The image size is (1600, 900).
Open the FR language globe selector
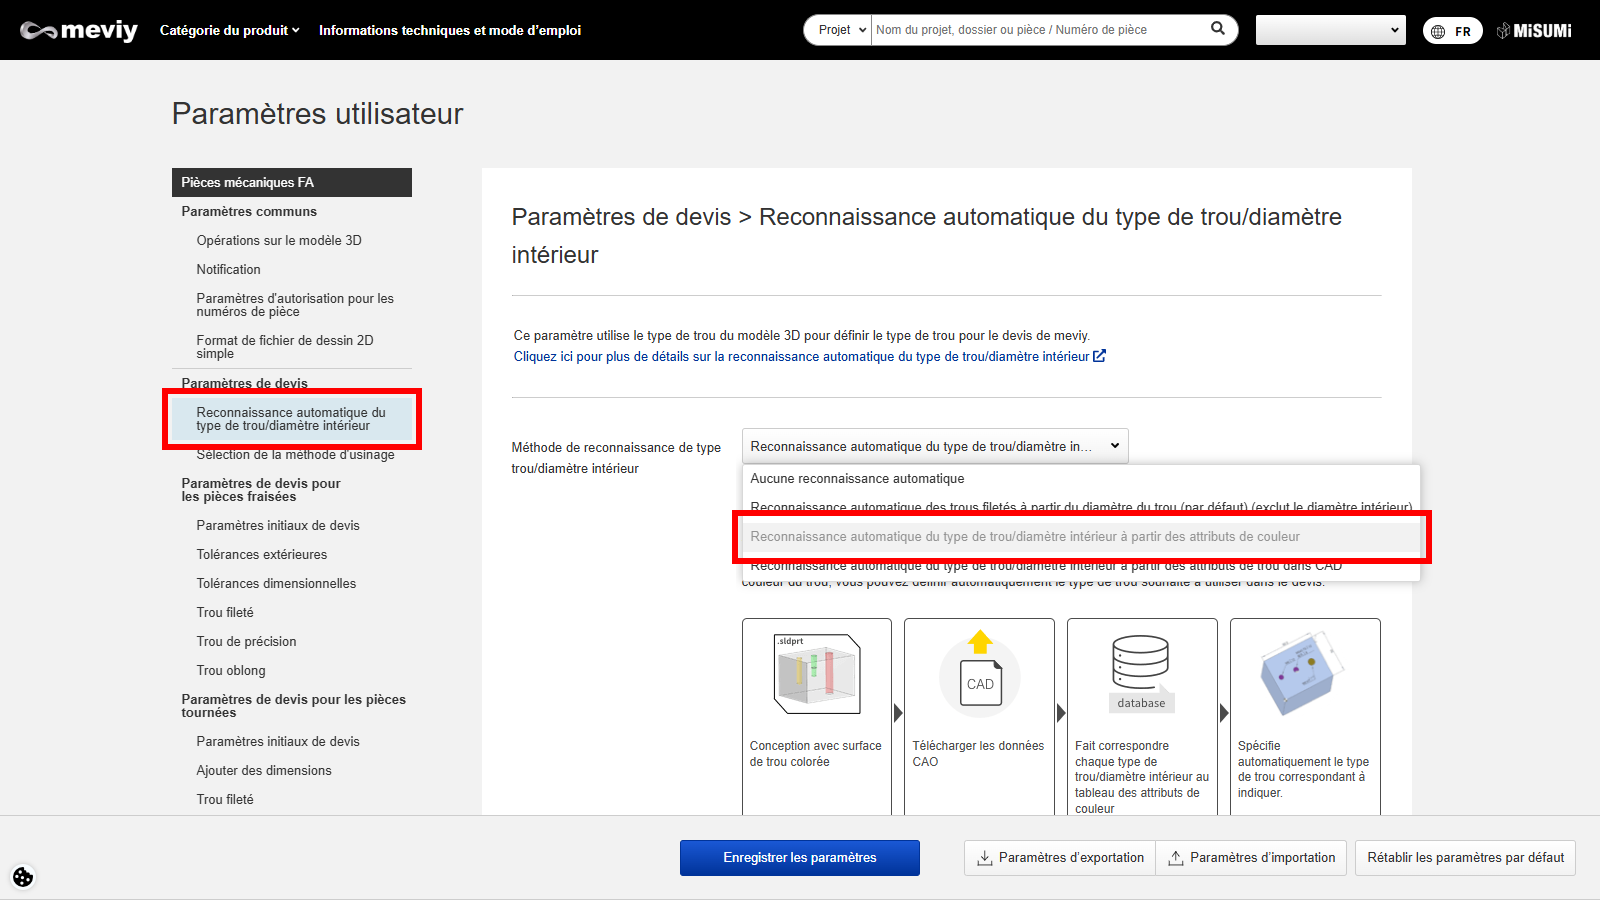1452,31
